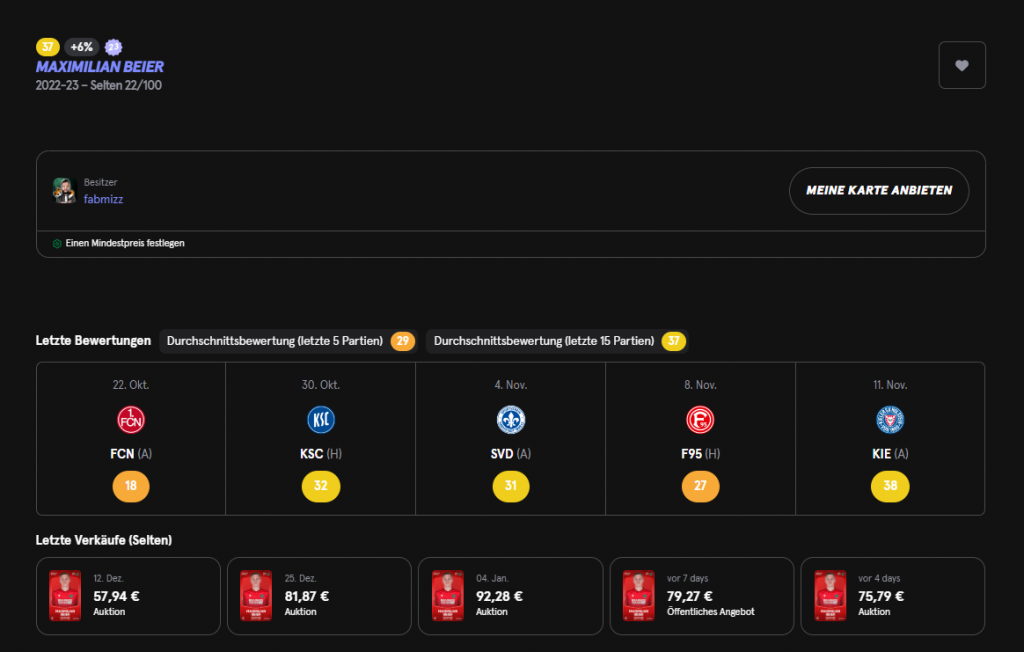Click the SVD Darmstadt club logo
Screen dimensions: 1024x652
[510, 419]
